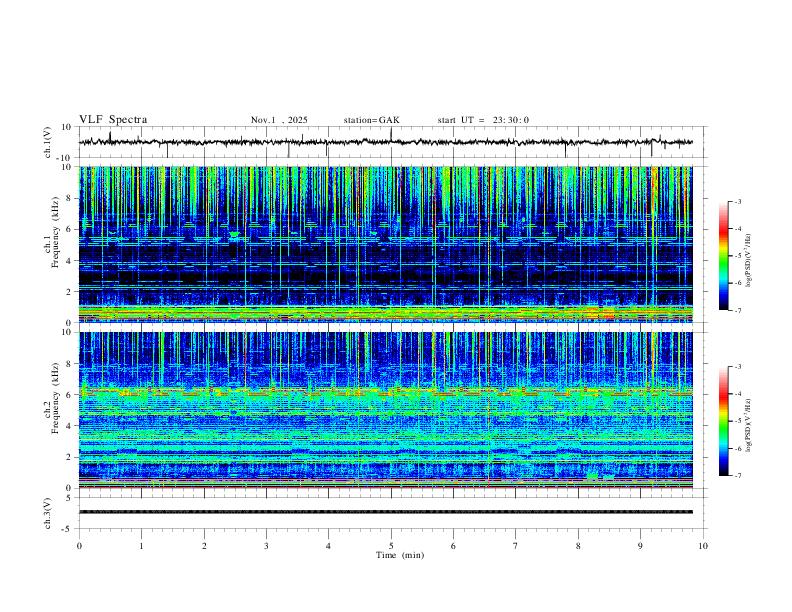Select the upper "log(PSD)(V²/Hz)" color bar label
The image size is (792, 612).
[x=749, y=261]
